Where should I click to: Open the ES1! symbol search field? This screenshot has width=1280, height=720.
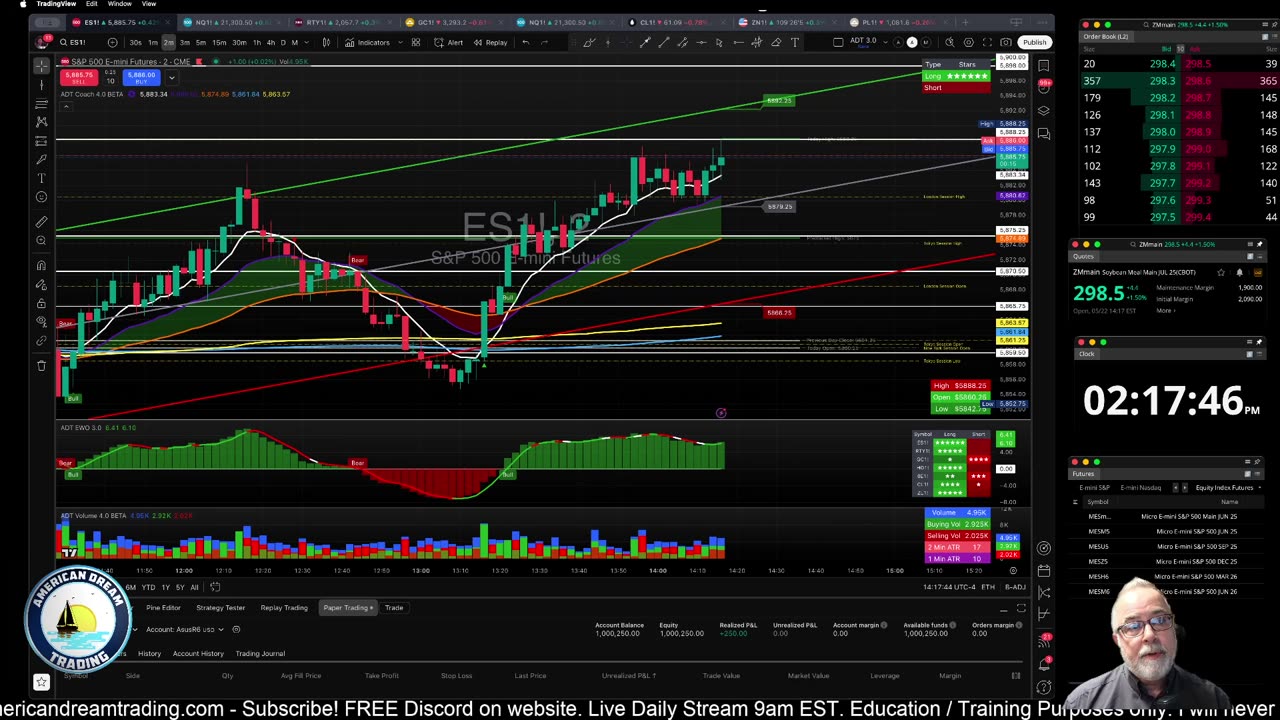click(x=78, y=42)
